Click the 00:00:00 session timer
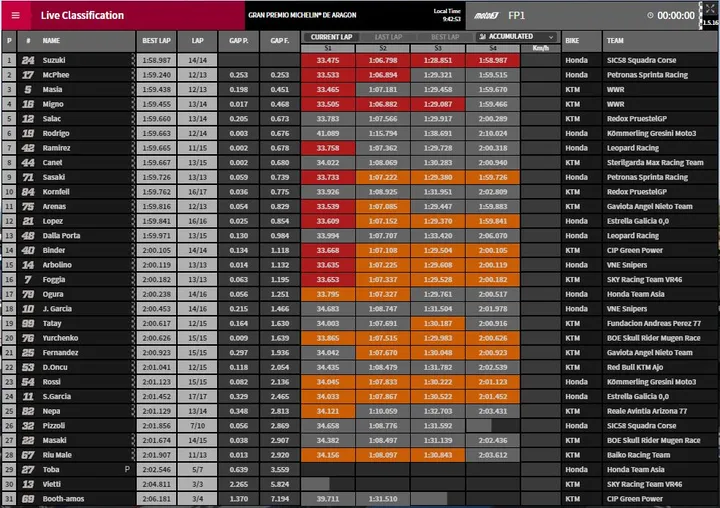The height and width of the screenshot is (508, 720). [676, 16]
